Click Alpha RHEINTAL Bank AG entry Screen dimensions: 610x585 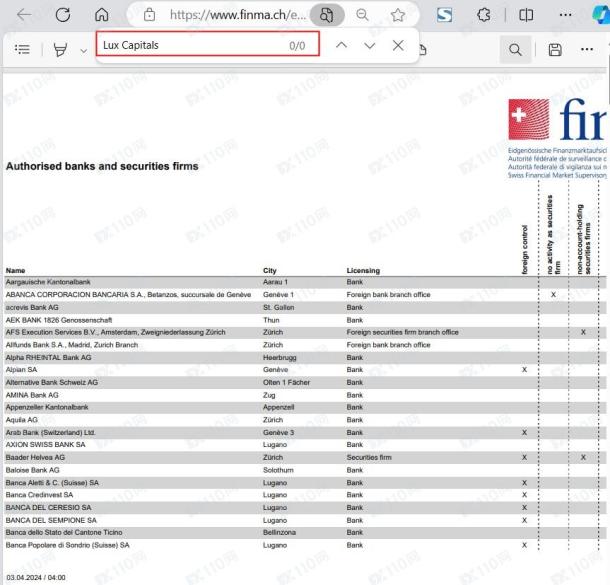(48, 357)
